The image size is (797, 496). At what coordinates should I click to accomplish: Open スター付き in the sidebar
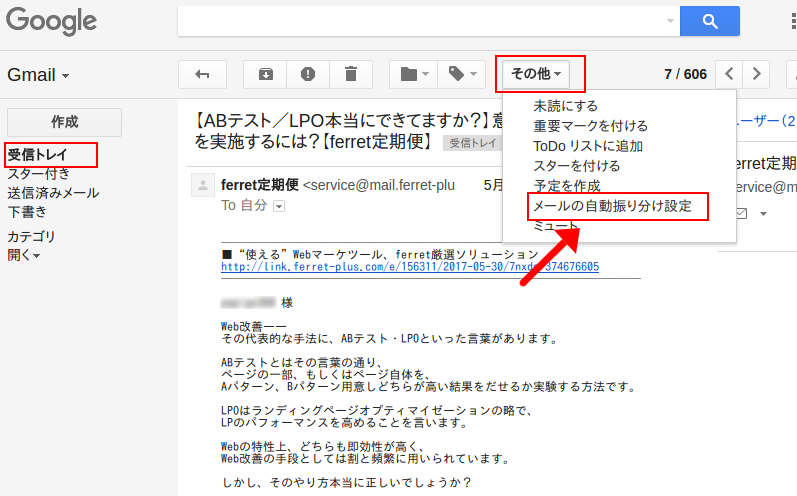pos(39,174)
